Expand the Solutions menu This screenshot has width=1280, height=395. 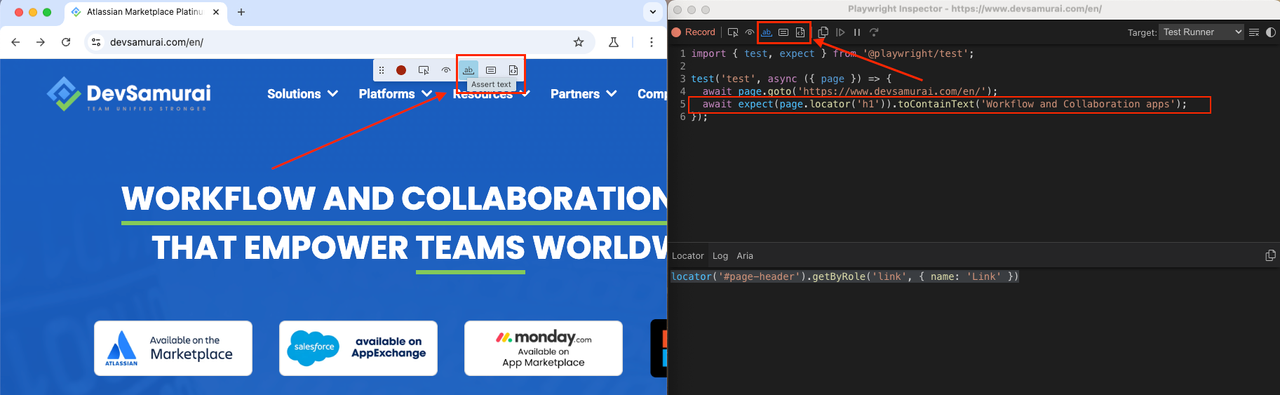303,94
